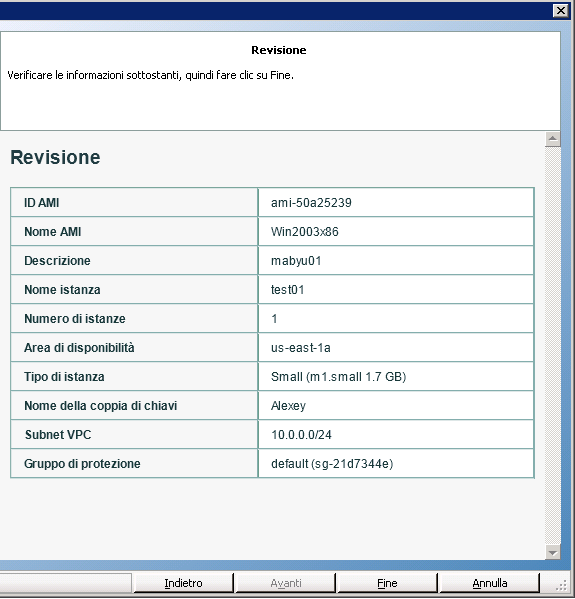Click the scrollbar down arrow

click(552, 552)
